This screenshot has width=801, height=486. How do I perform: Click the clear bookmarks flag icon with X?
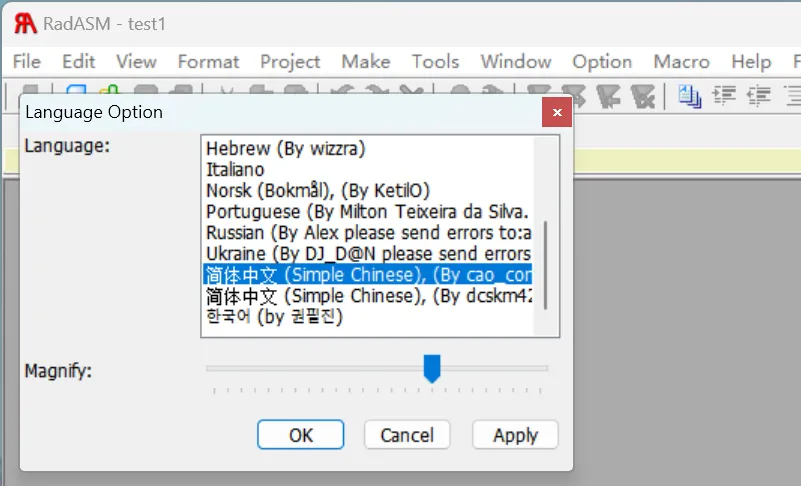[x=643, y=96]
